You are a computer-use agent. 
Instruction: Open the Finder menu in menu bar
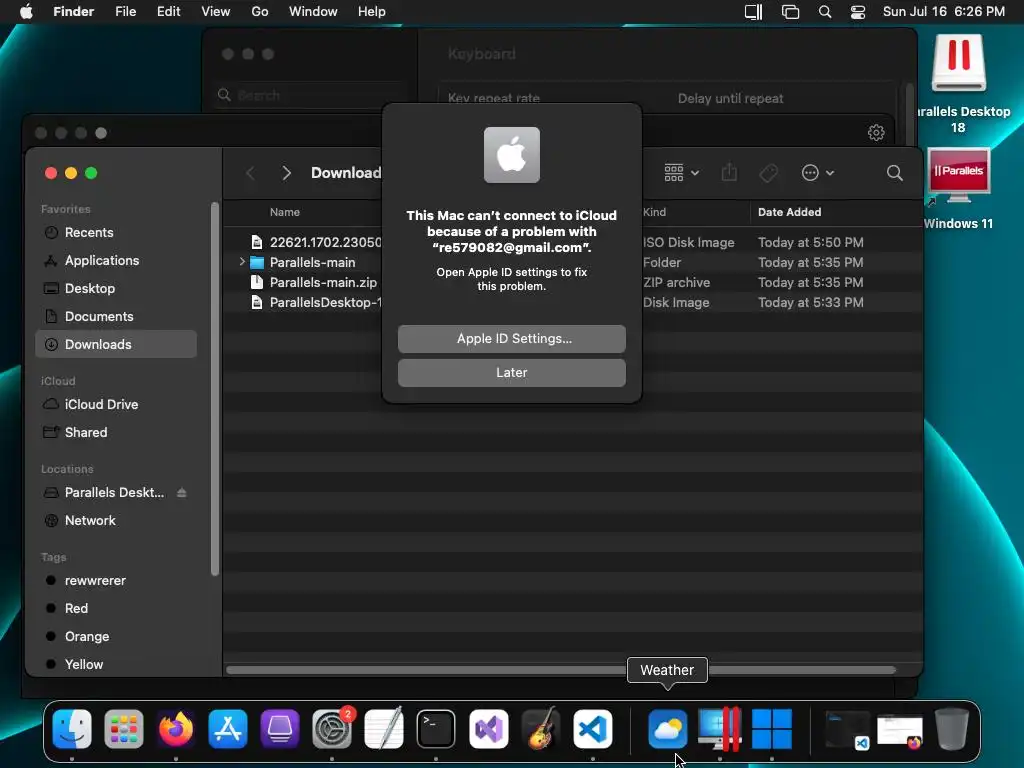pos(73,12)
